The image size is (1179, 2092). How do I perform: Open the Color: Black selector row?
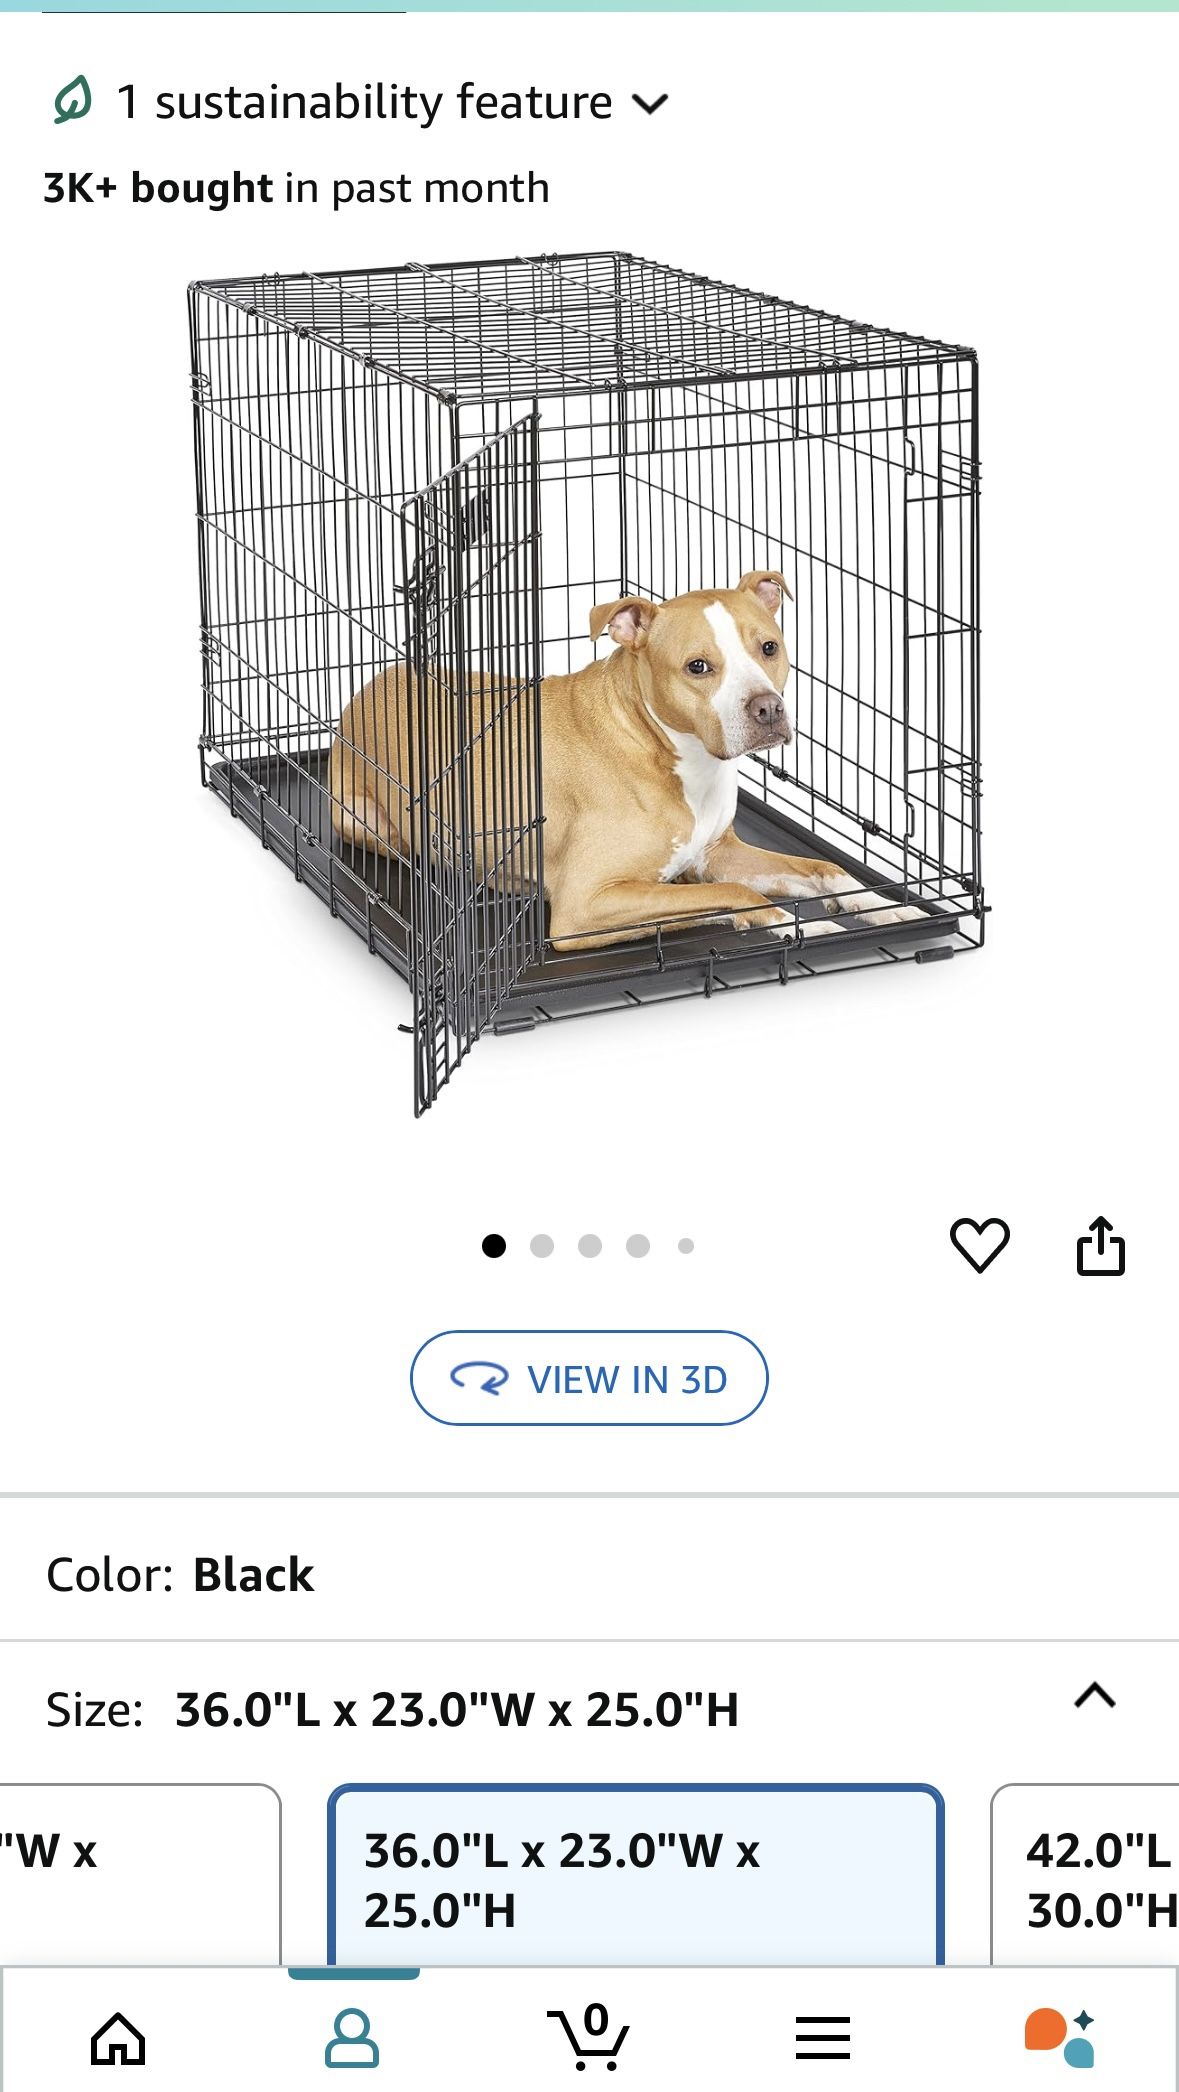589,1574
